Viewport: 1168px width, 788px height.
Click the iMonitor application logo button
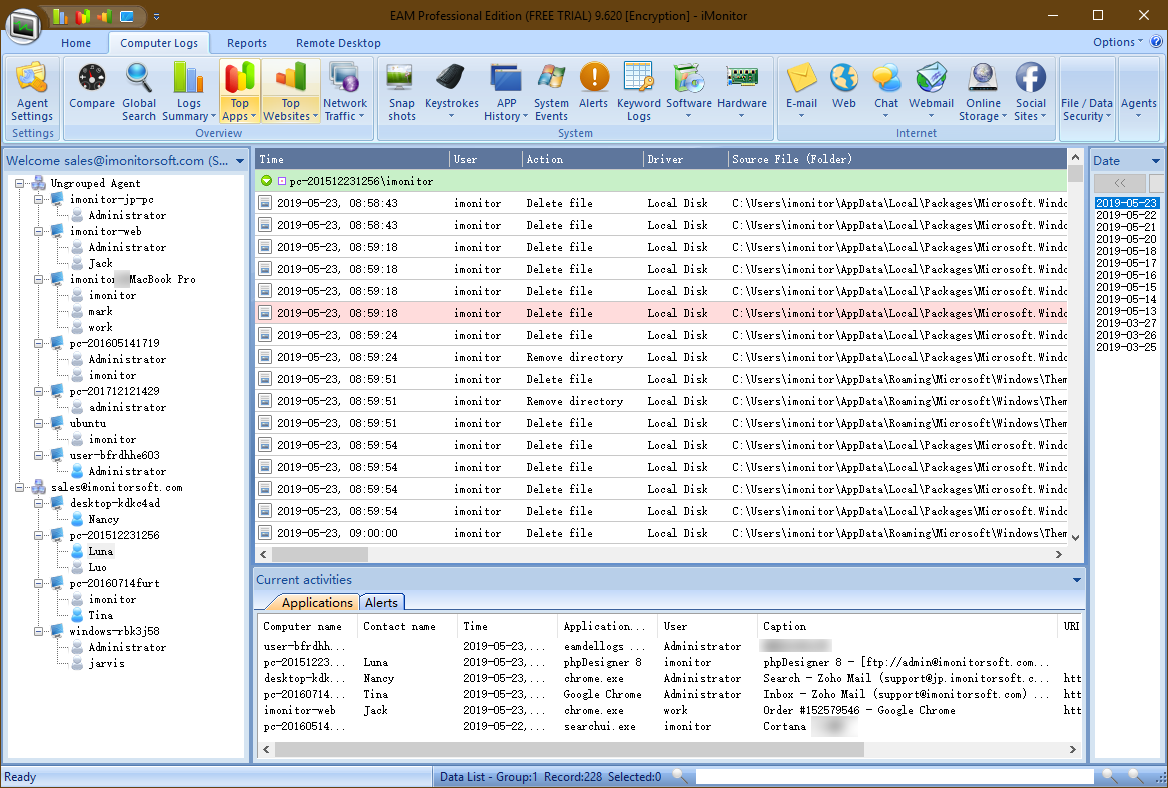(x=24, y=25)
